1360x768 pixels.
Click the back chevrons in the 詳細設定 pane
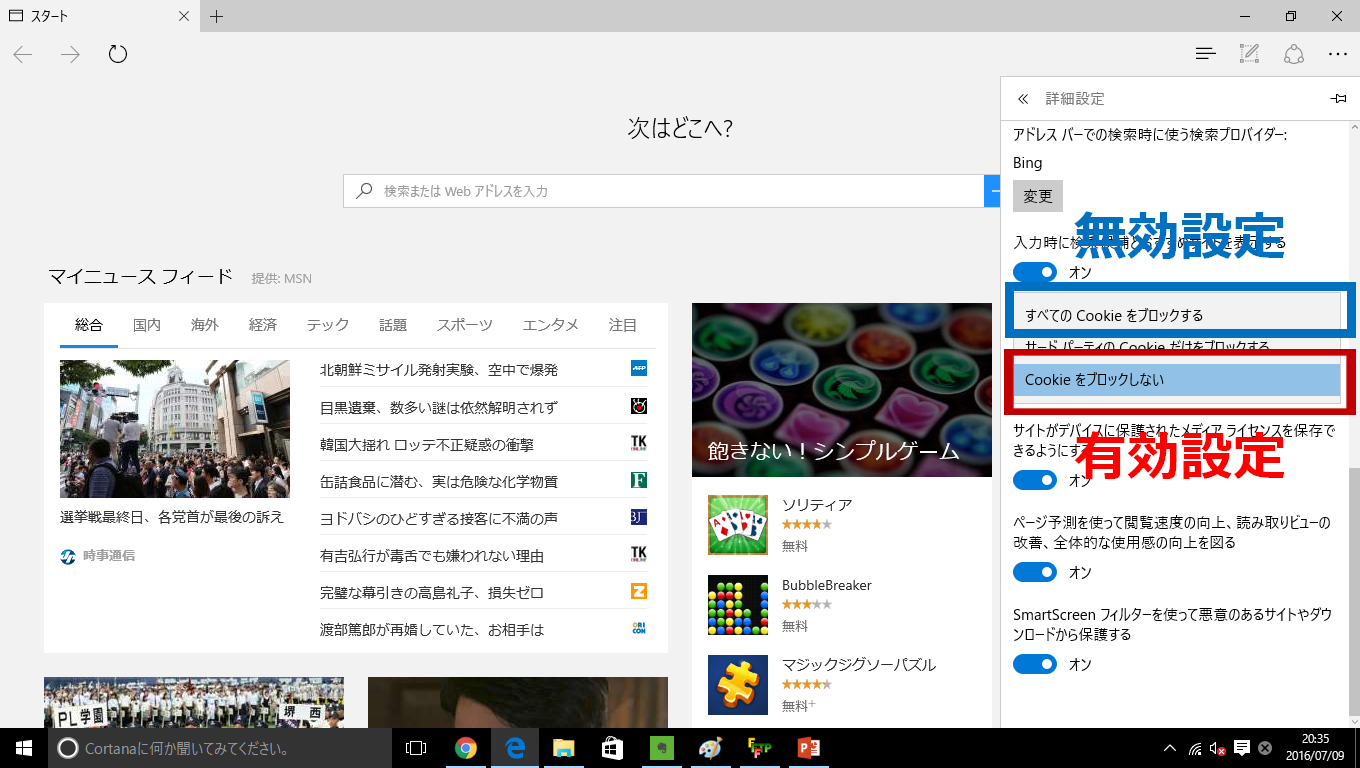[x=1022, y=99]
